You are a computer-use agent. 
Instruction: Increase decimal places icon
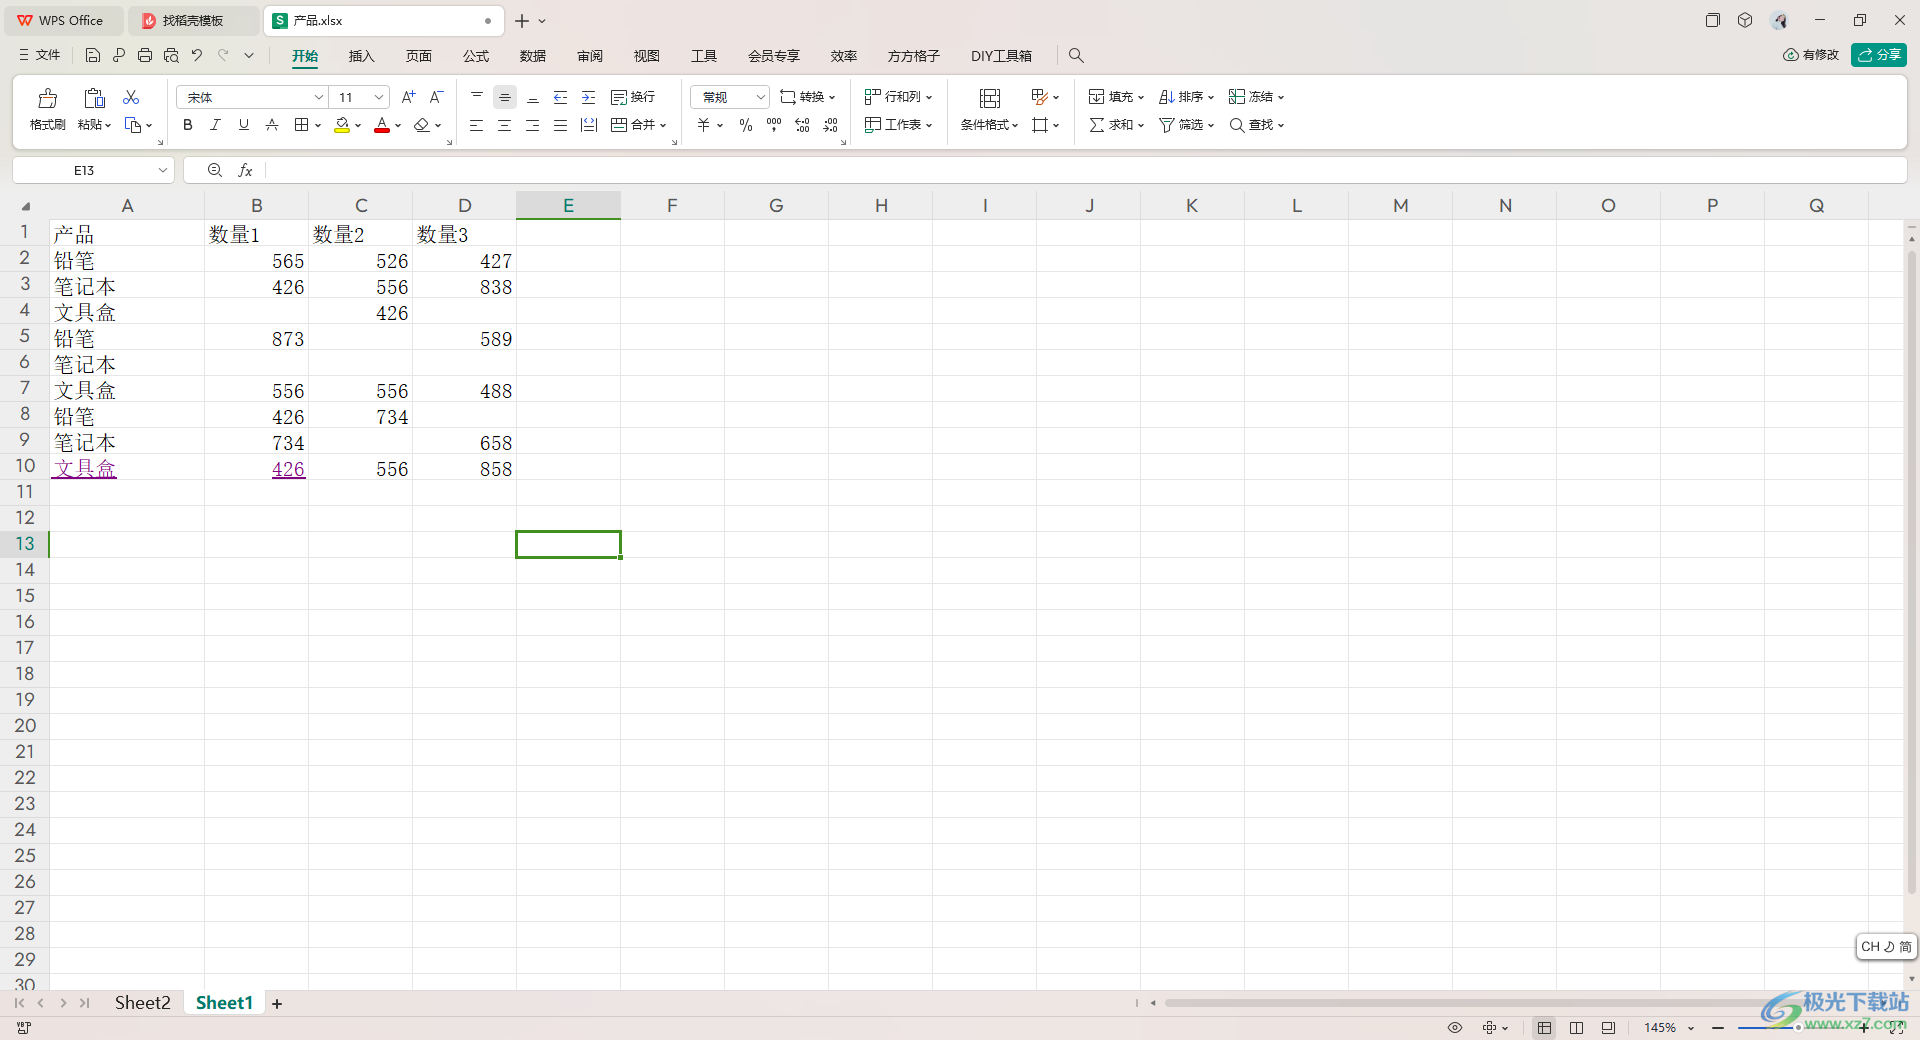[x=802, y=125]
